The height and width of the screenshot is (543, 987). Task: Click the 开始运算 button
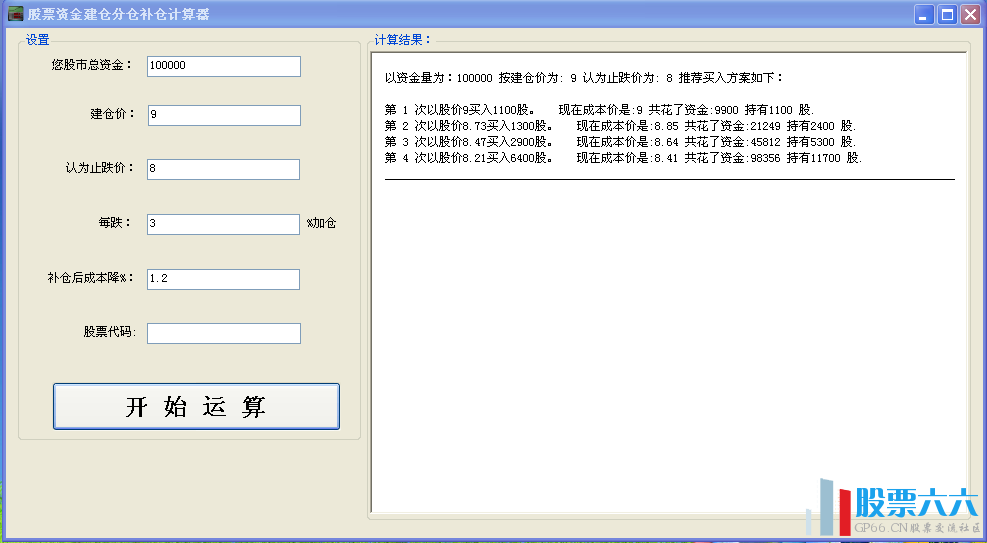tap(196, 406)
